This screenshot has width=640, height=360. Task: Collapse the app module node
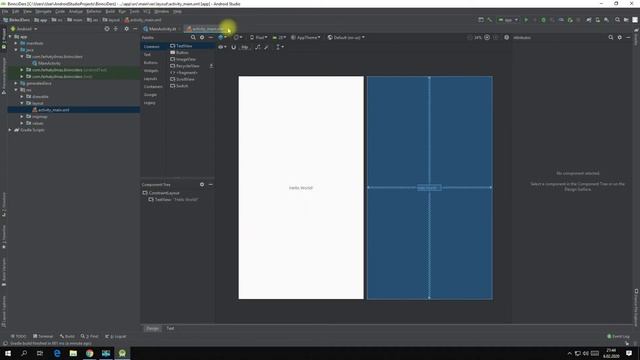[x=10, y=36]
